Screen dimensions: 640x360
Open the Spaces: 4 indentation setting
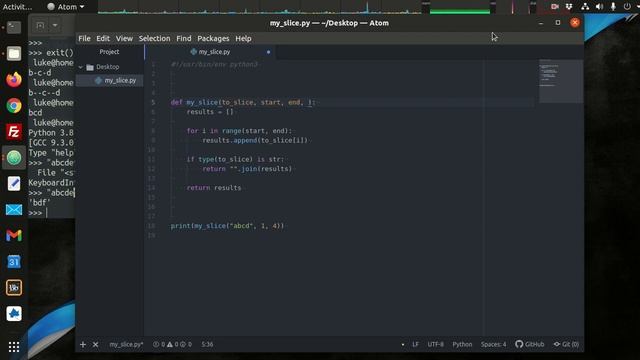493,344
